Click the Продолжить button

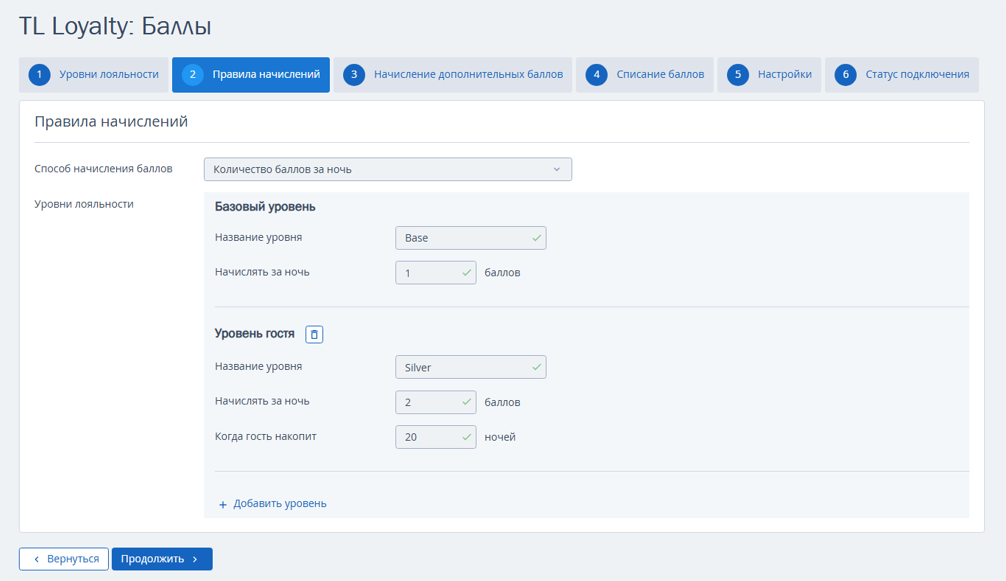tap(162, 559)
